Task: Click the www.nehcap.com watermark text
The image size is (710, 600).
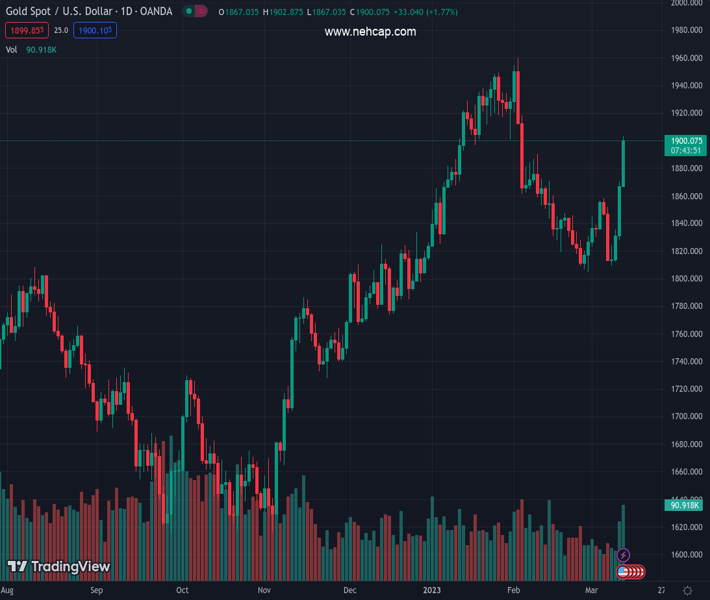Action: (x=370, y=32)
